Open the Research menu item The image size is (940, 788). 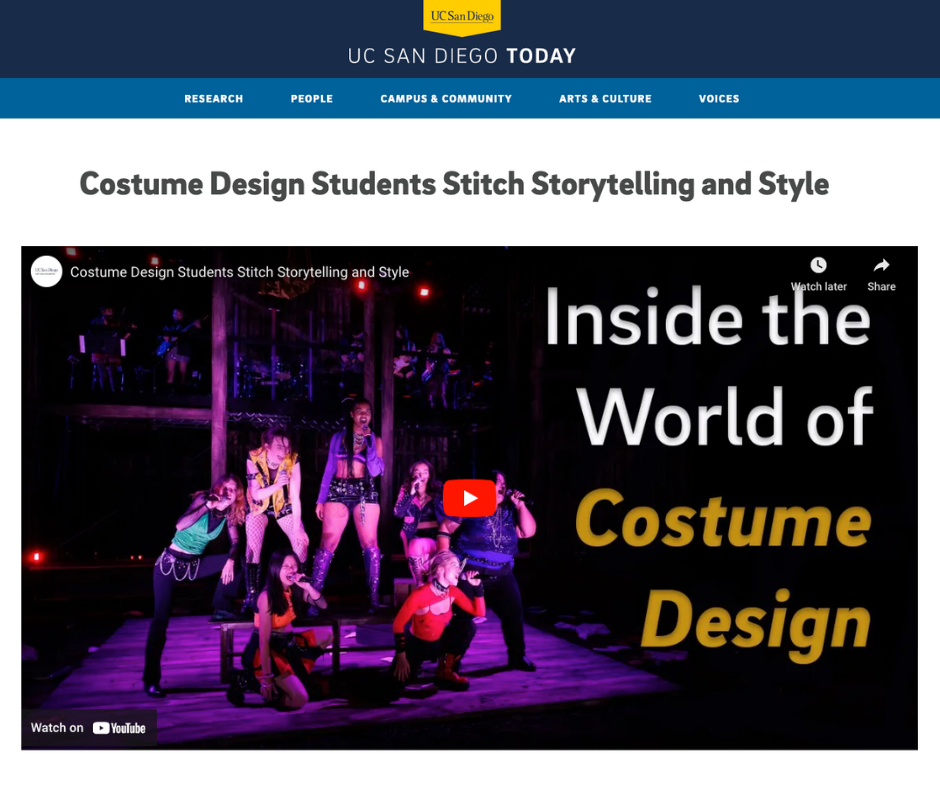point(213,98)
